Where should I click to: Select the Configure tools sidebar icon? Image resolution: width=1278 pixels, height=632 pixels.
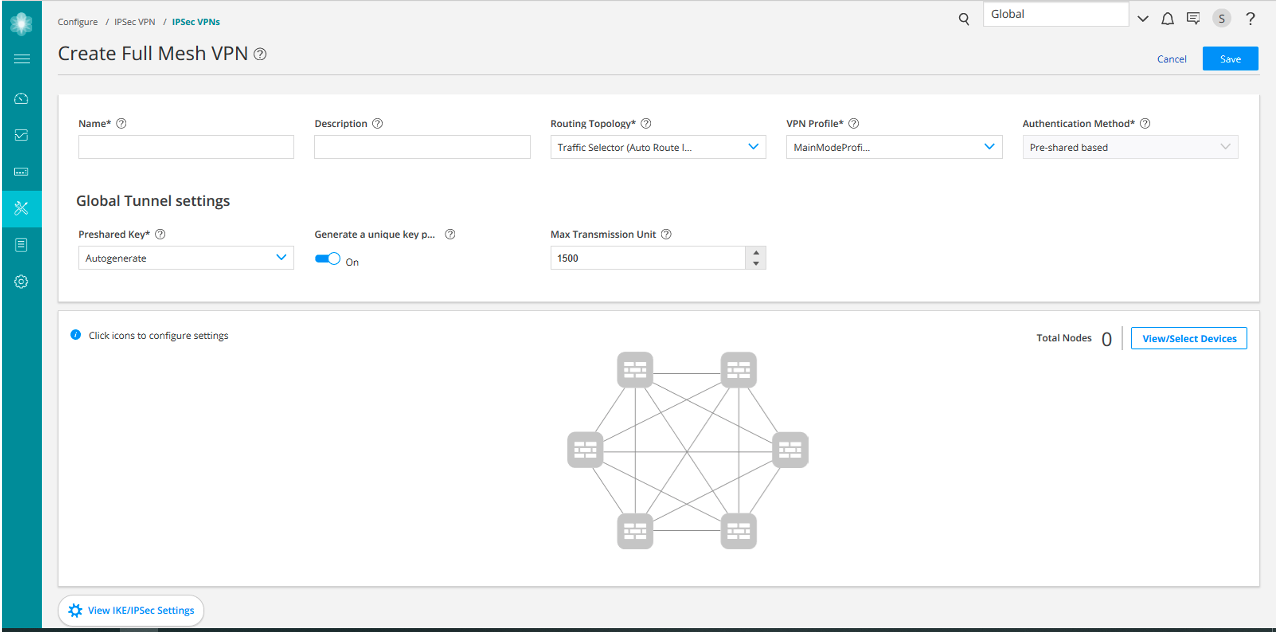[x=21, y=208]
